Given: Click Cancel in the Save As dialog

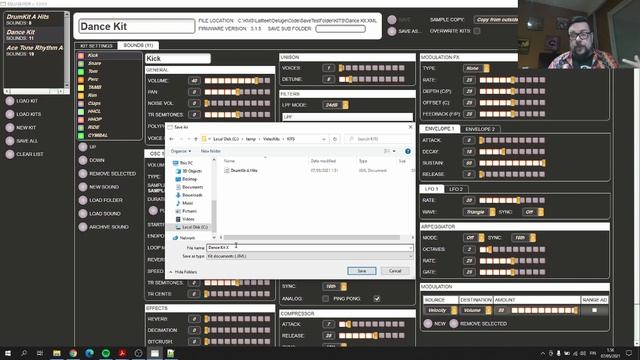Looking at the screenshot, I should coord(395,271).
